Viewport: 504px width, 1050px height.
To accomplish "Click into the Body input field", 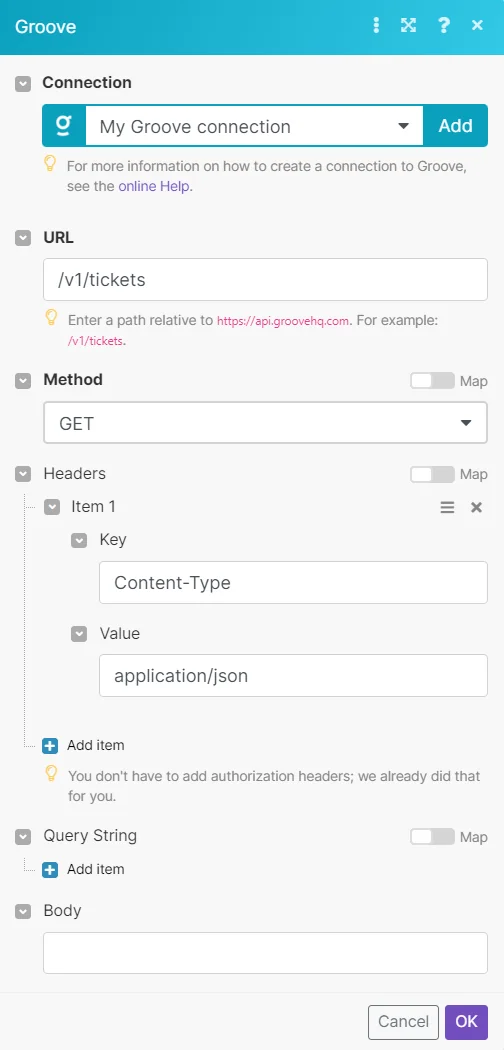I will tap(265, 953).
